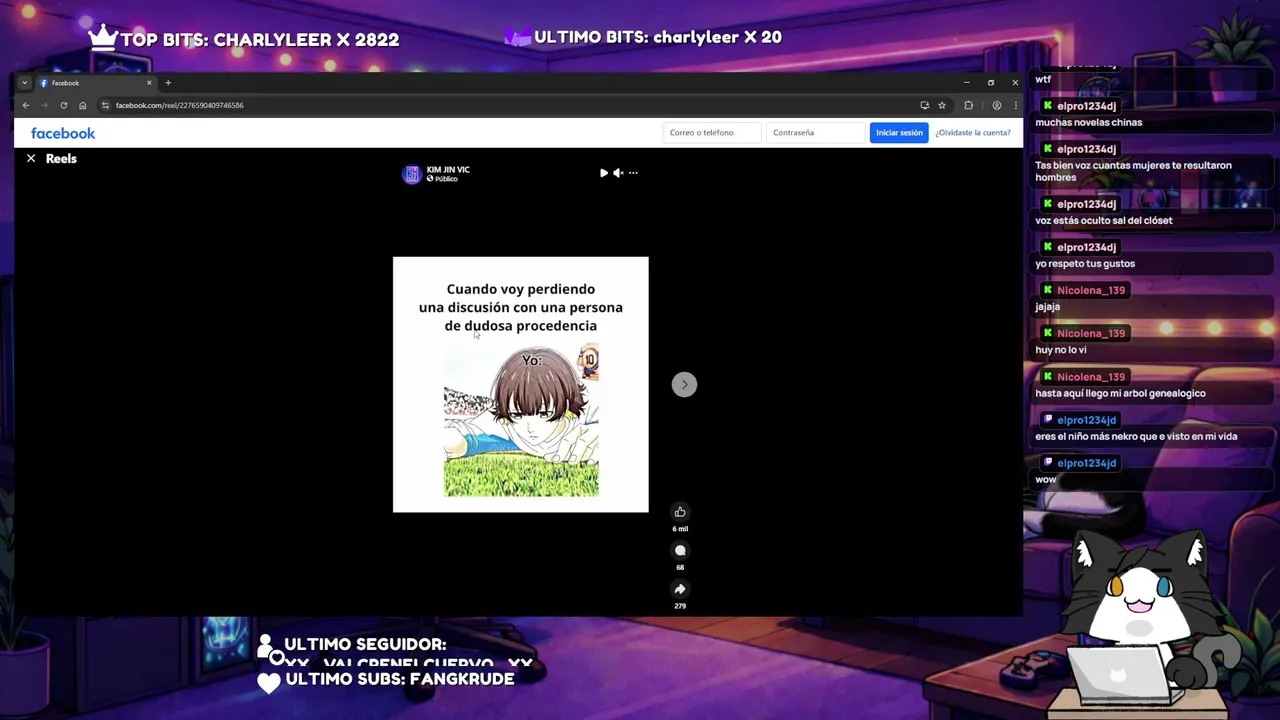Like the reel with thumbs up
This screenshot has height=720, width=1280.
tap(680, 512)
